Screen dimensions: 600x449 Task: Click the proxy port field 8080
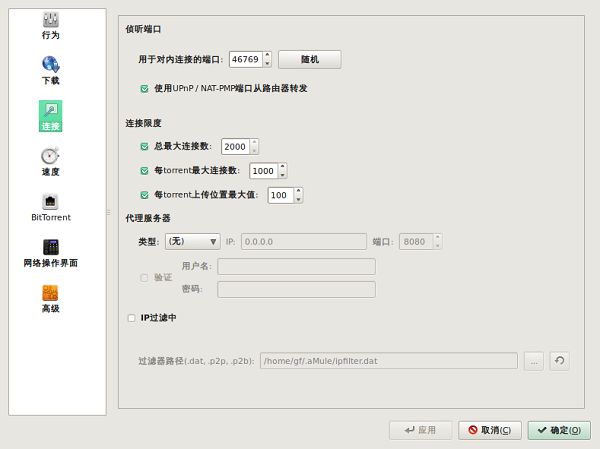tap(416, 242)
